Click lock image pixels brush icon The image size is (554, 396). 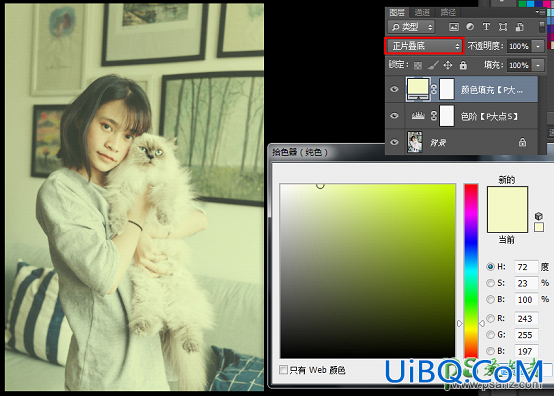tap(433, 65)
